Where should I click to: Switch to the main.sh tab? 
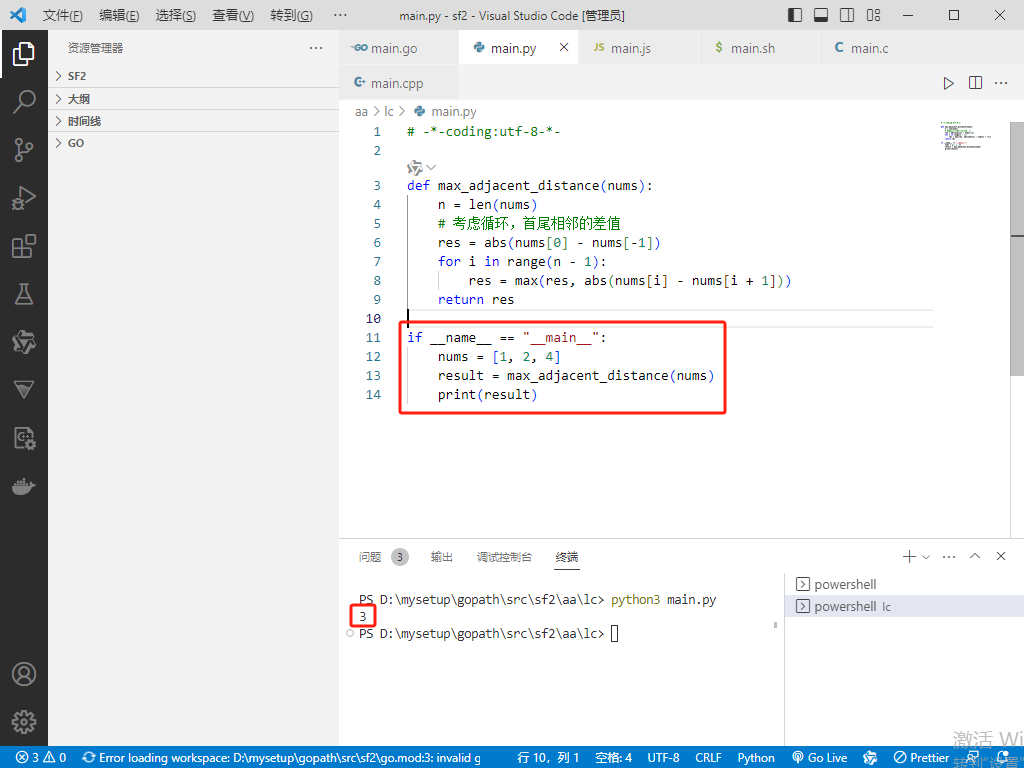pyautogui.click(x=758, y=48)
